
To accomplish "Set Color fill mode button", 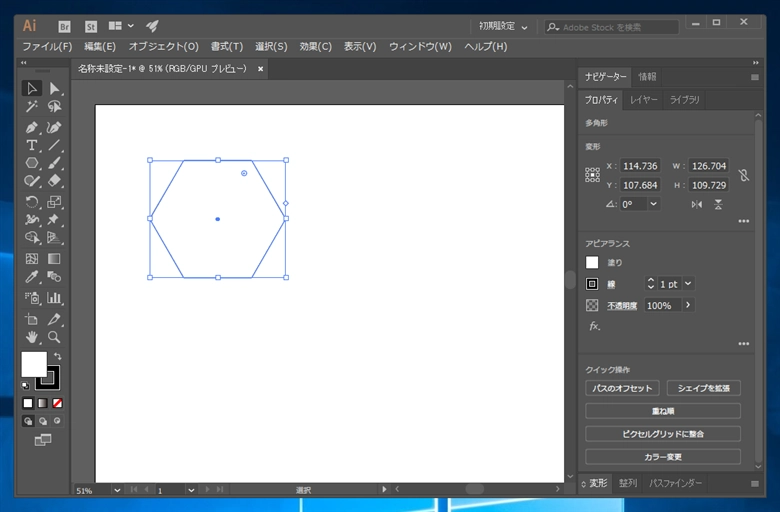I will coord(28,403).
